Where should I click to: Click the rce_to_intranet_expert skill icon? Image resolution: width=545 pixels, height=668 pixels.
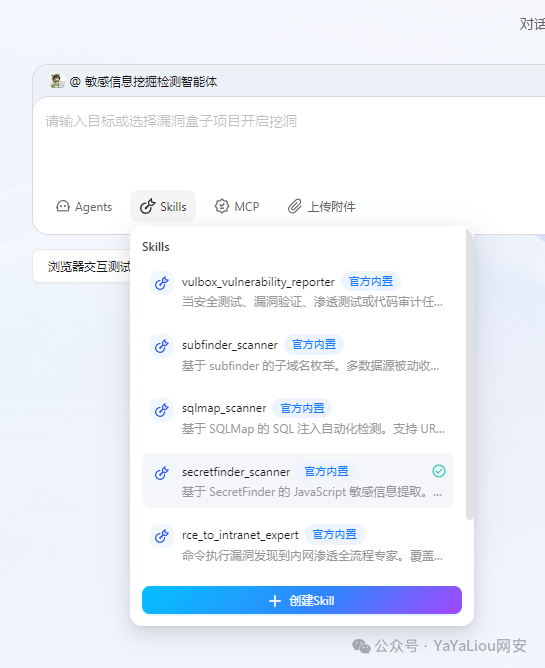click(161, 536)
